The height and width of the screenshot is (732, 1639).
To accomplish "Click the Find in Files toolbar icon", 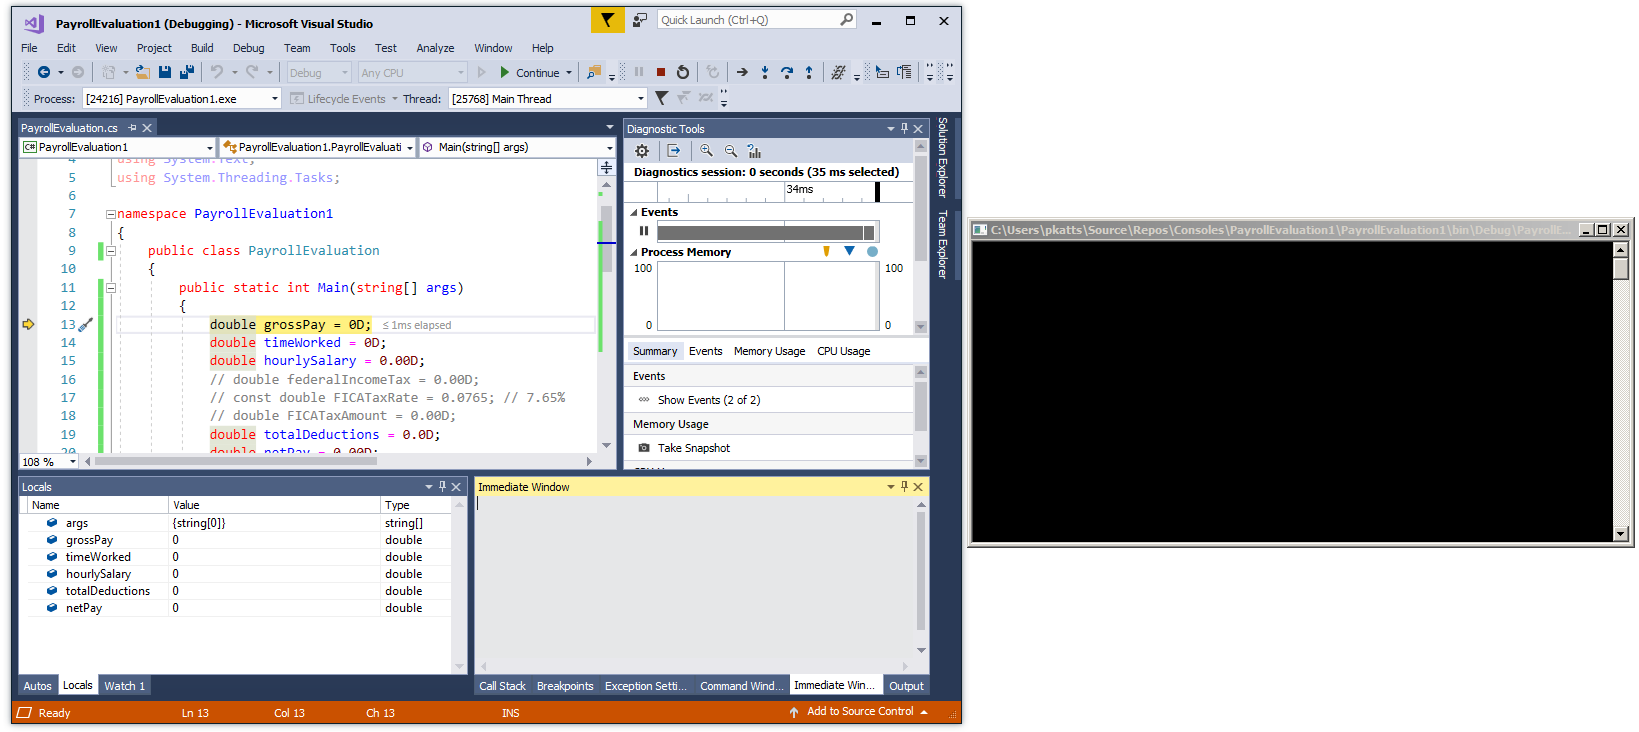I will tap(594, 72).
